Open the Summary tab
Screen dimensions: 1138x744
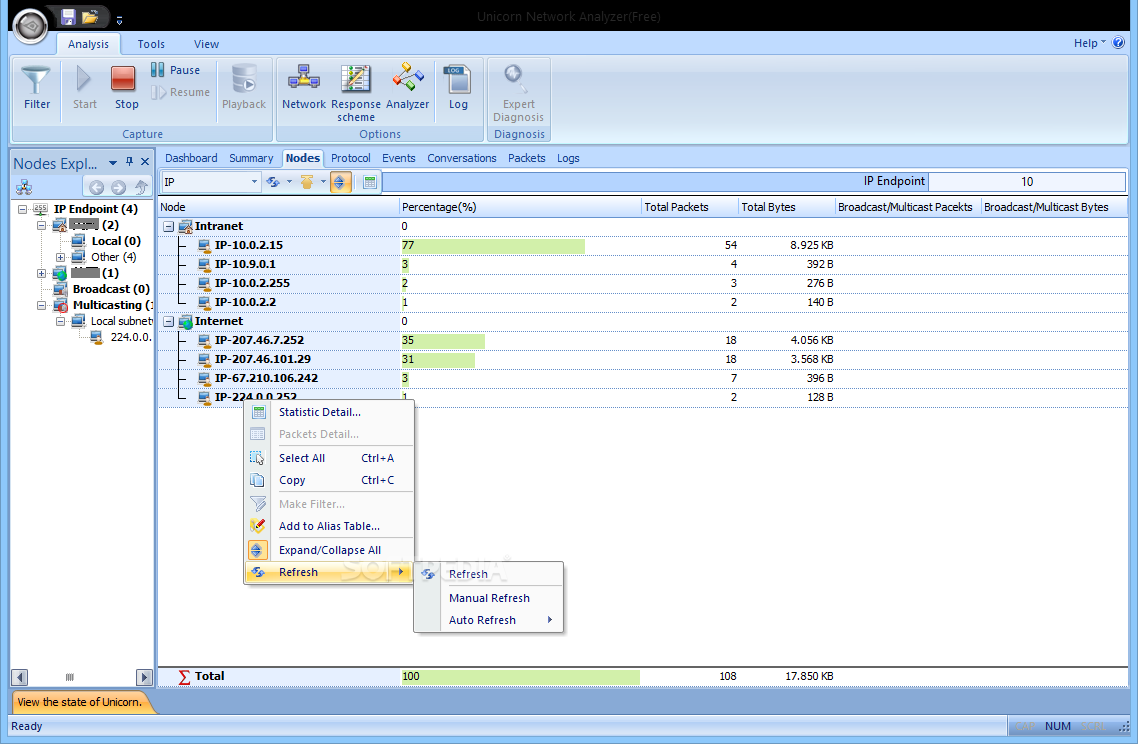pos(251,158)
